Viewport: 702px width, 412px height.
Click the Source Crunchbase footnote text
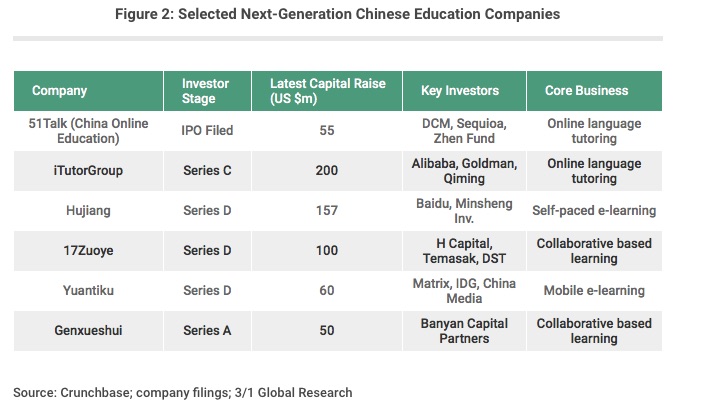(x=183, y=392)
